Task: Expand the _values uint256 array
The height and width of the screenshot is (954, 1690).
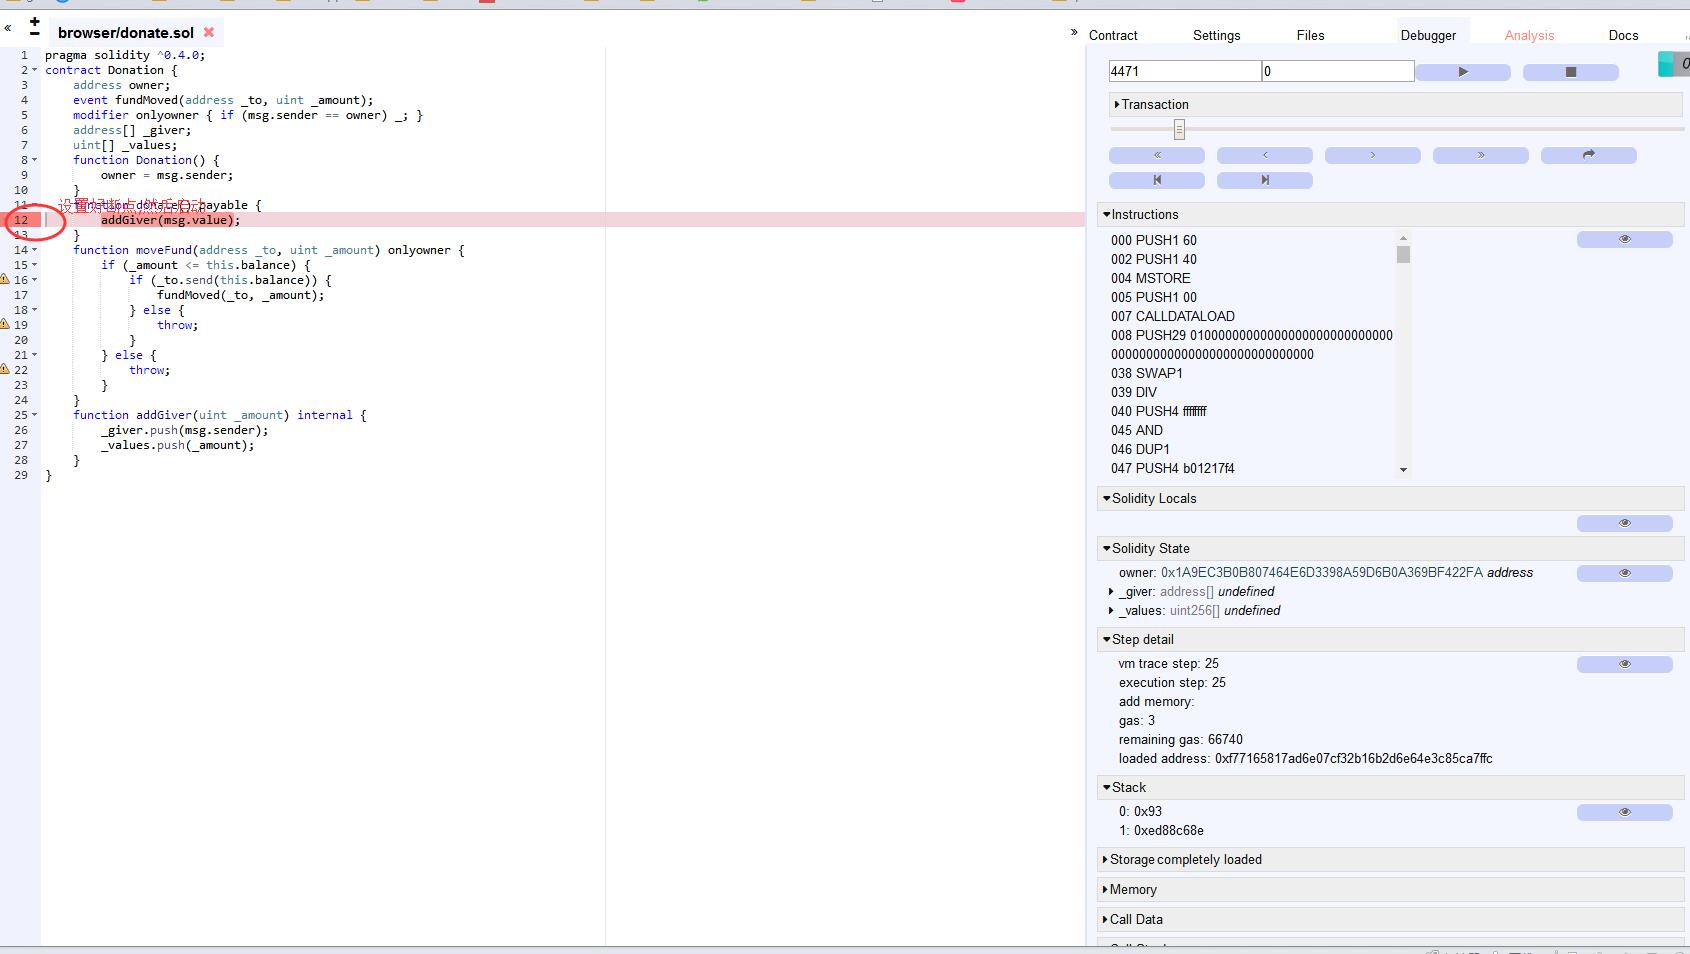Action: pos(1111,611)
